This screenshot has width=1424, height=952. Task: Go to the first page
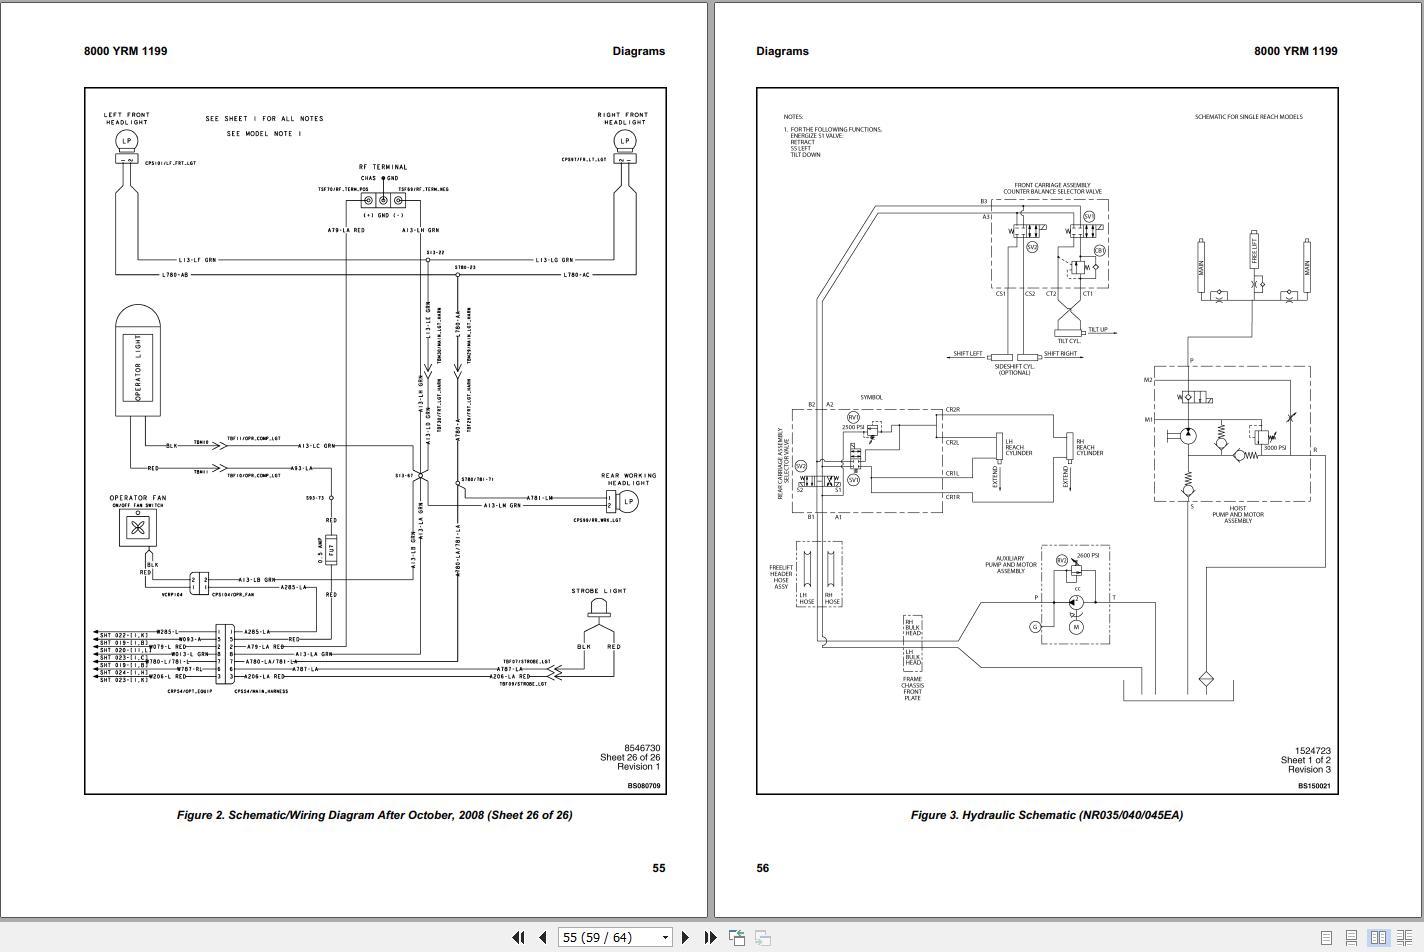click(518, 937)
